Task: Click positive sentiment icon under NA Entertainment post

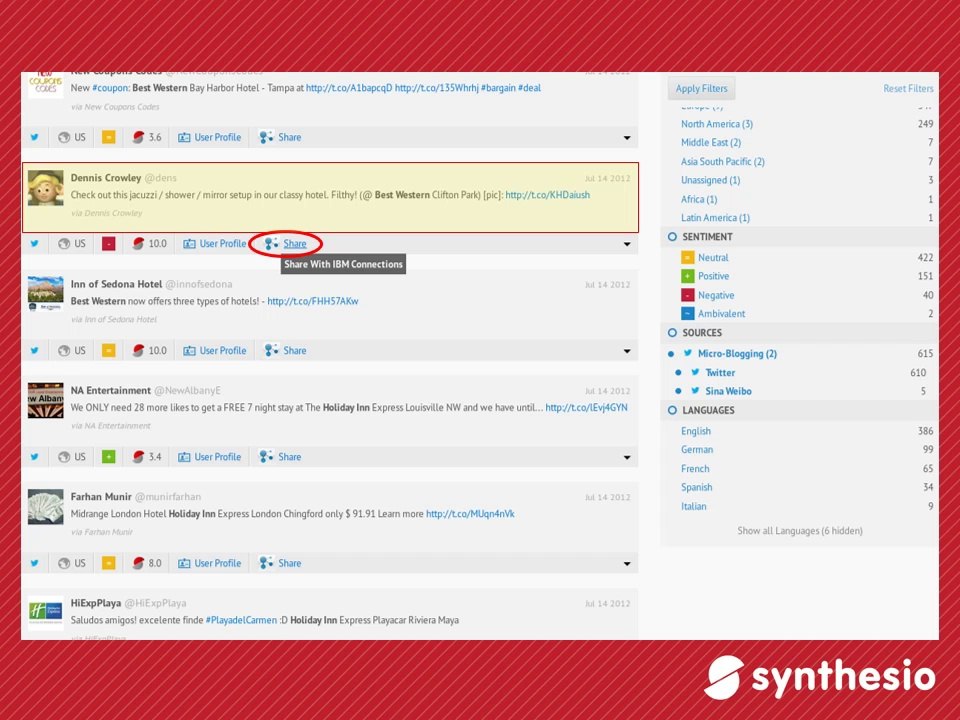Action: pos(108,457)
